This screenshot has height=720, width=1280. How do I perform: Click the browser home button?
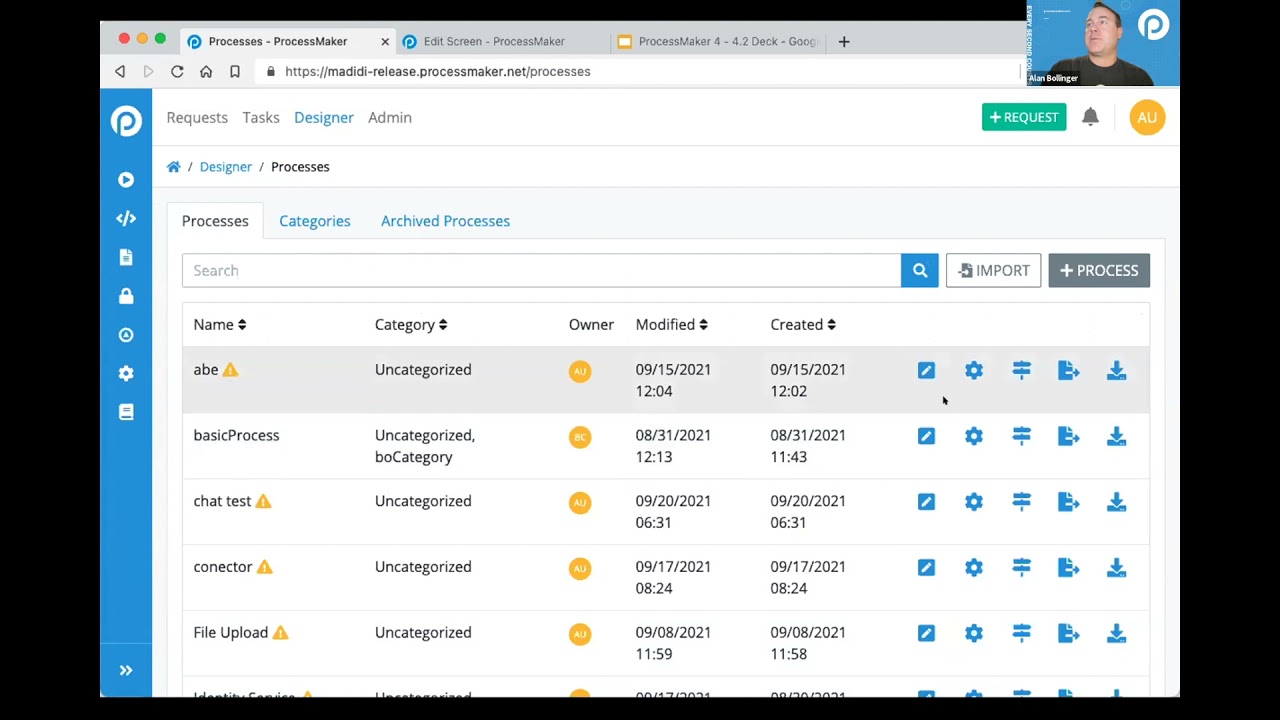(x=206, y=72)
